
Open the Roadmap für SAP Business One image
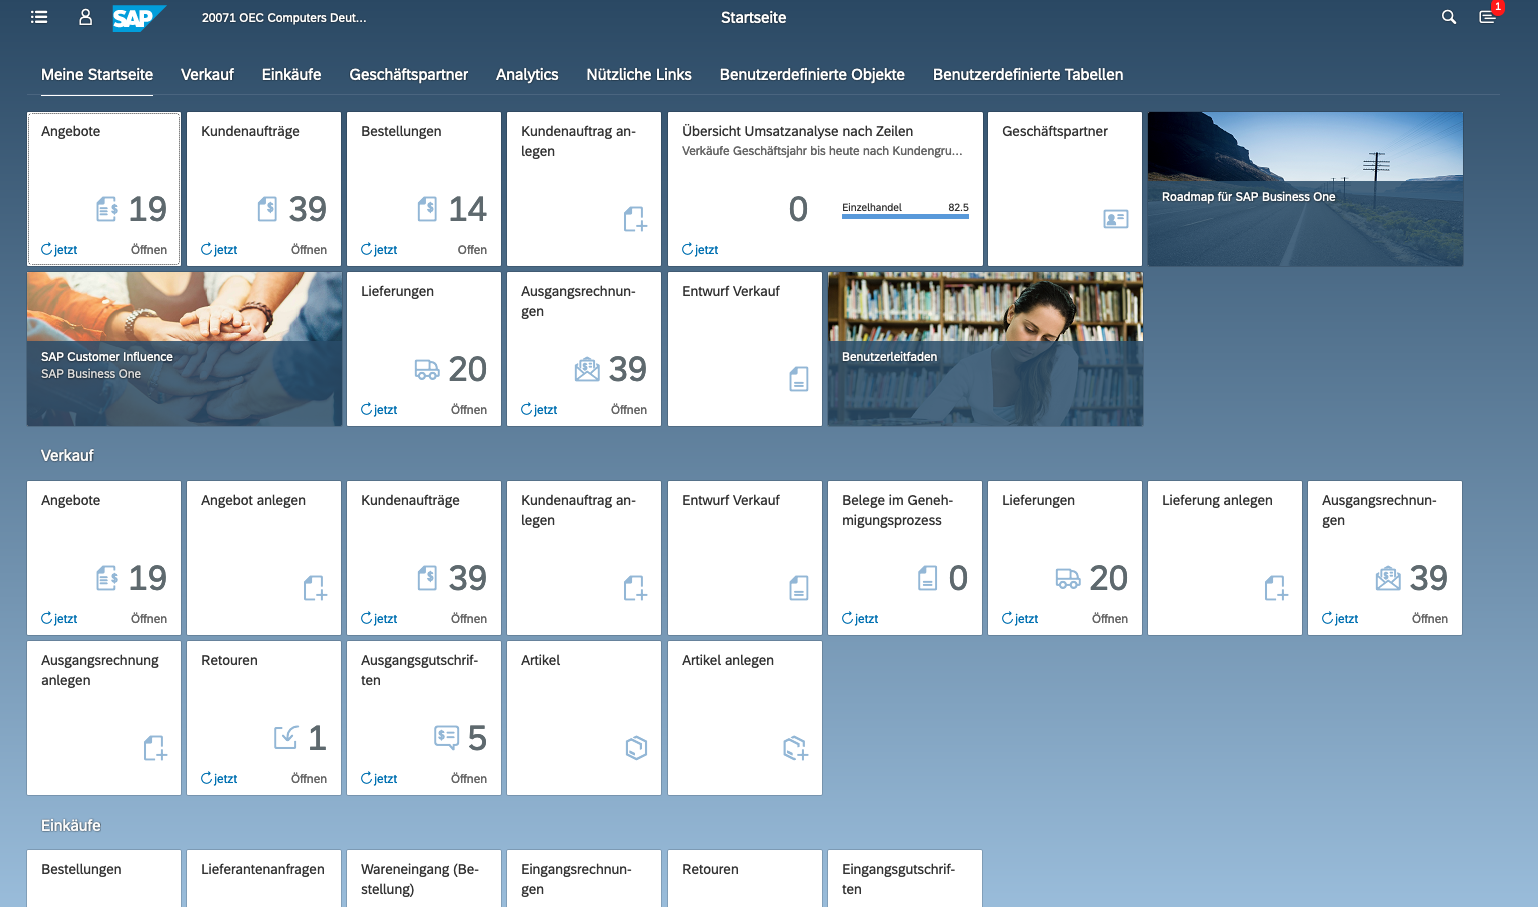[x=1305, y=189]
